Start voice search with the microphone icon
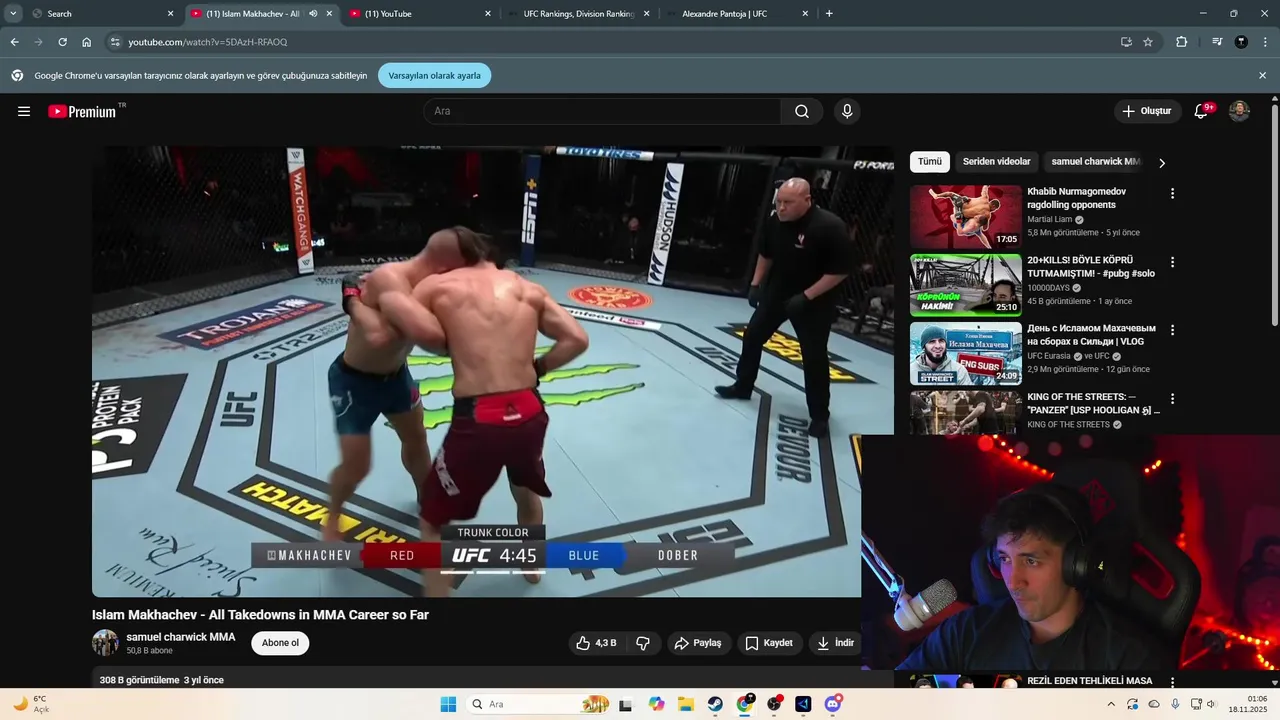The width and height of the screenshot is (1280, 720). pyautogui.click(x=847, y=111)
